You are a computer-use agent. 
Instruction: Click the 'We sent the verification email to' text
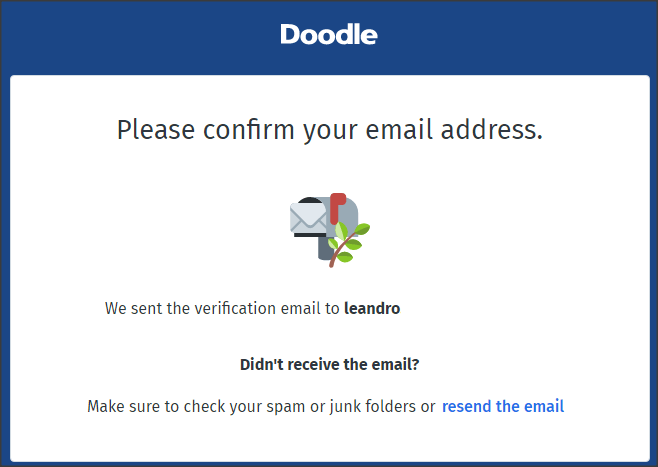click(222, 308)
